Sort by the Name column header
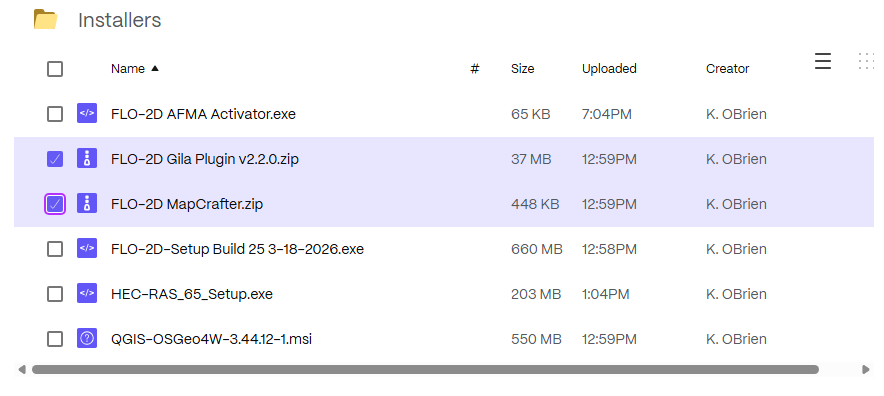Screen dimensions: 884x396 point(128,69)
